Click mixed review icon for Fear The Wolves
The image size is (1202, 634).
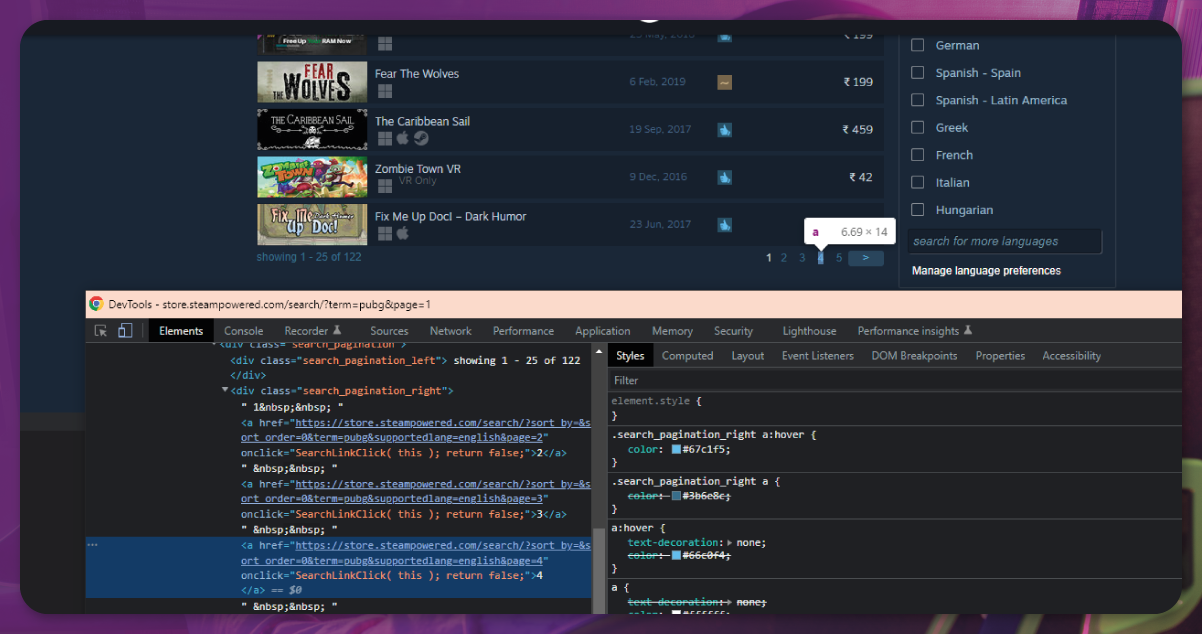click(x=724, y=82)
